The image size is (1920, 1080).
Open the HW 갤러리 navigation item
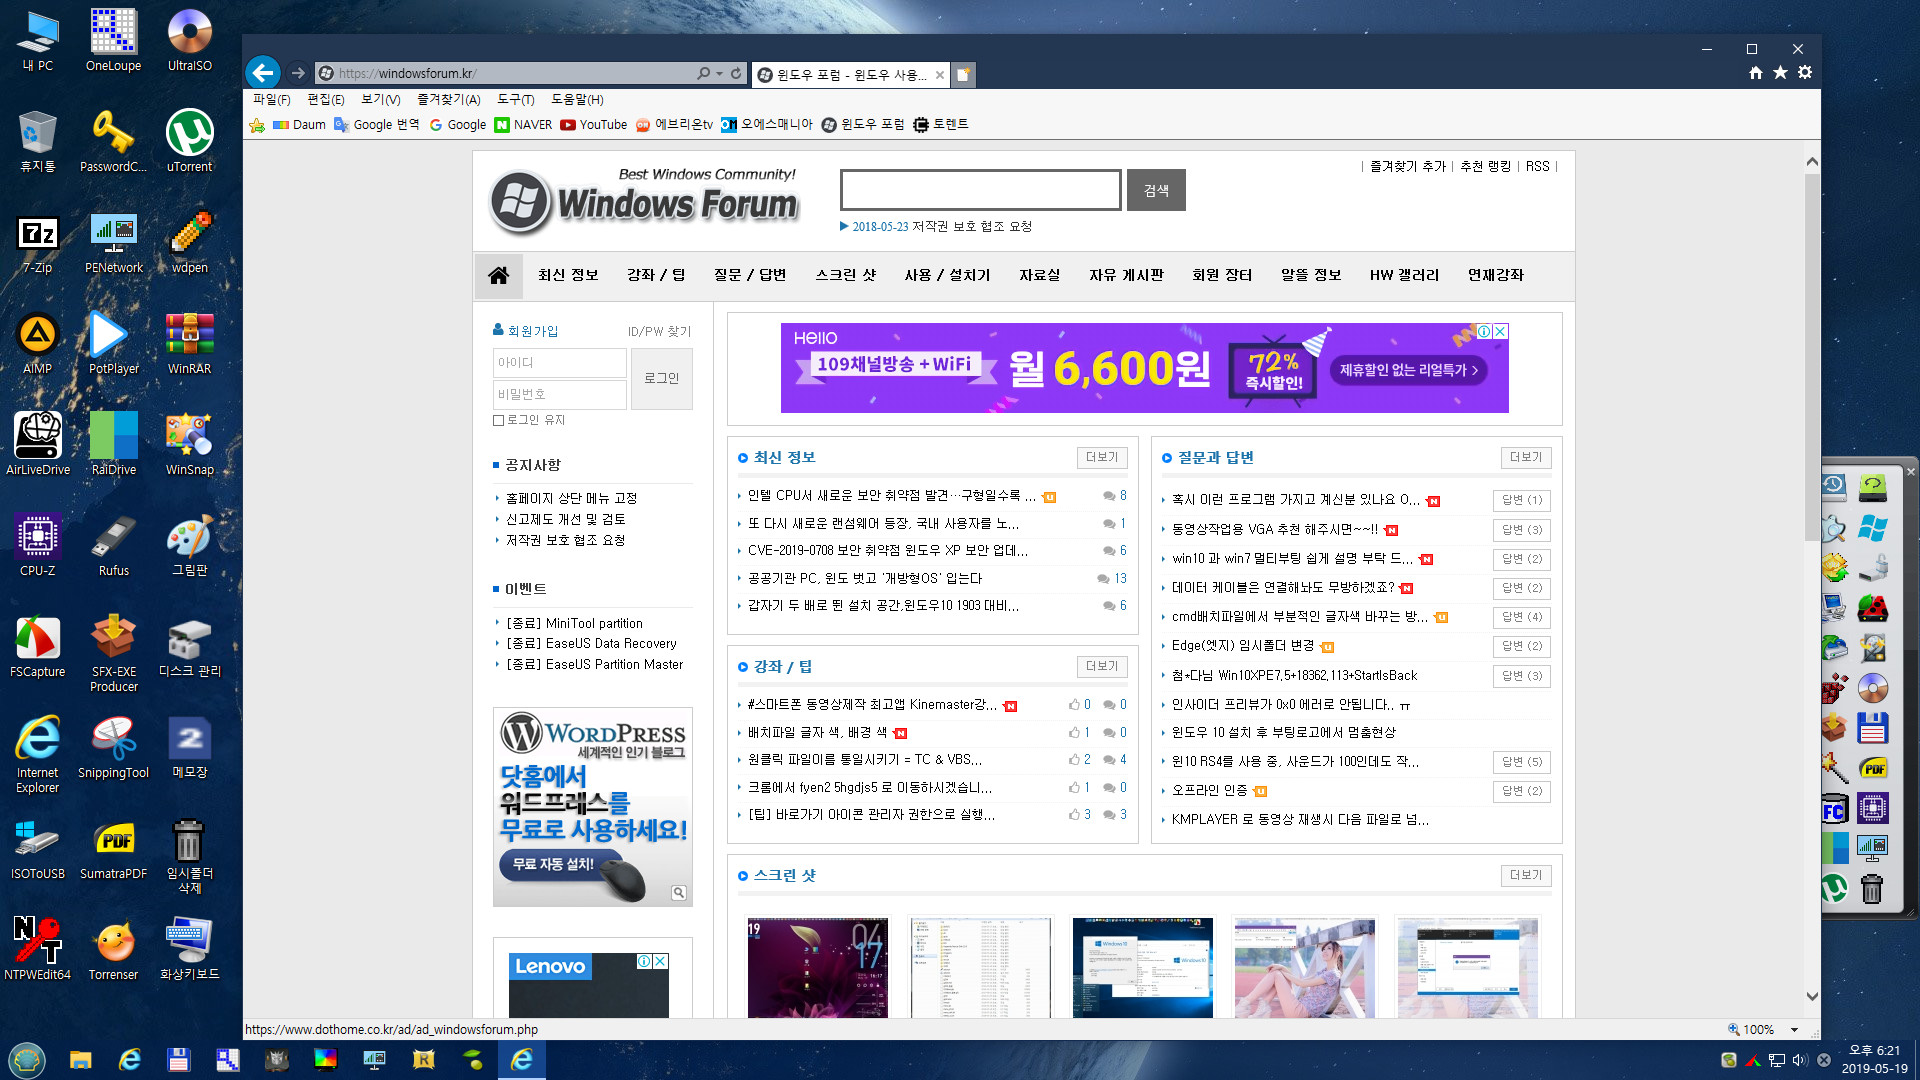(1404, 275)
